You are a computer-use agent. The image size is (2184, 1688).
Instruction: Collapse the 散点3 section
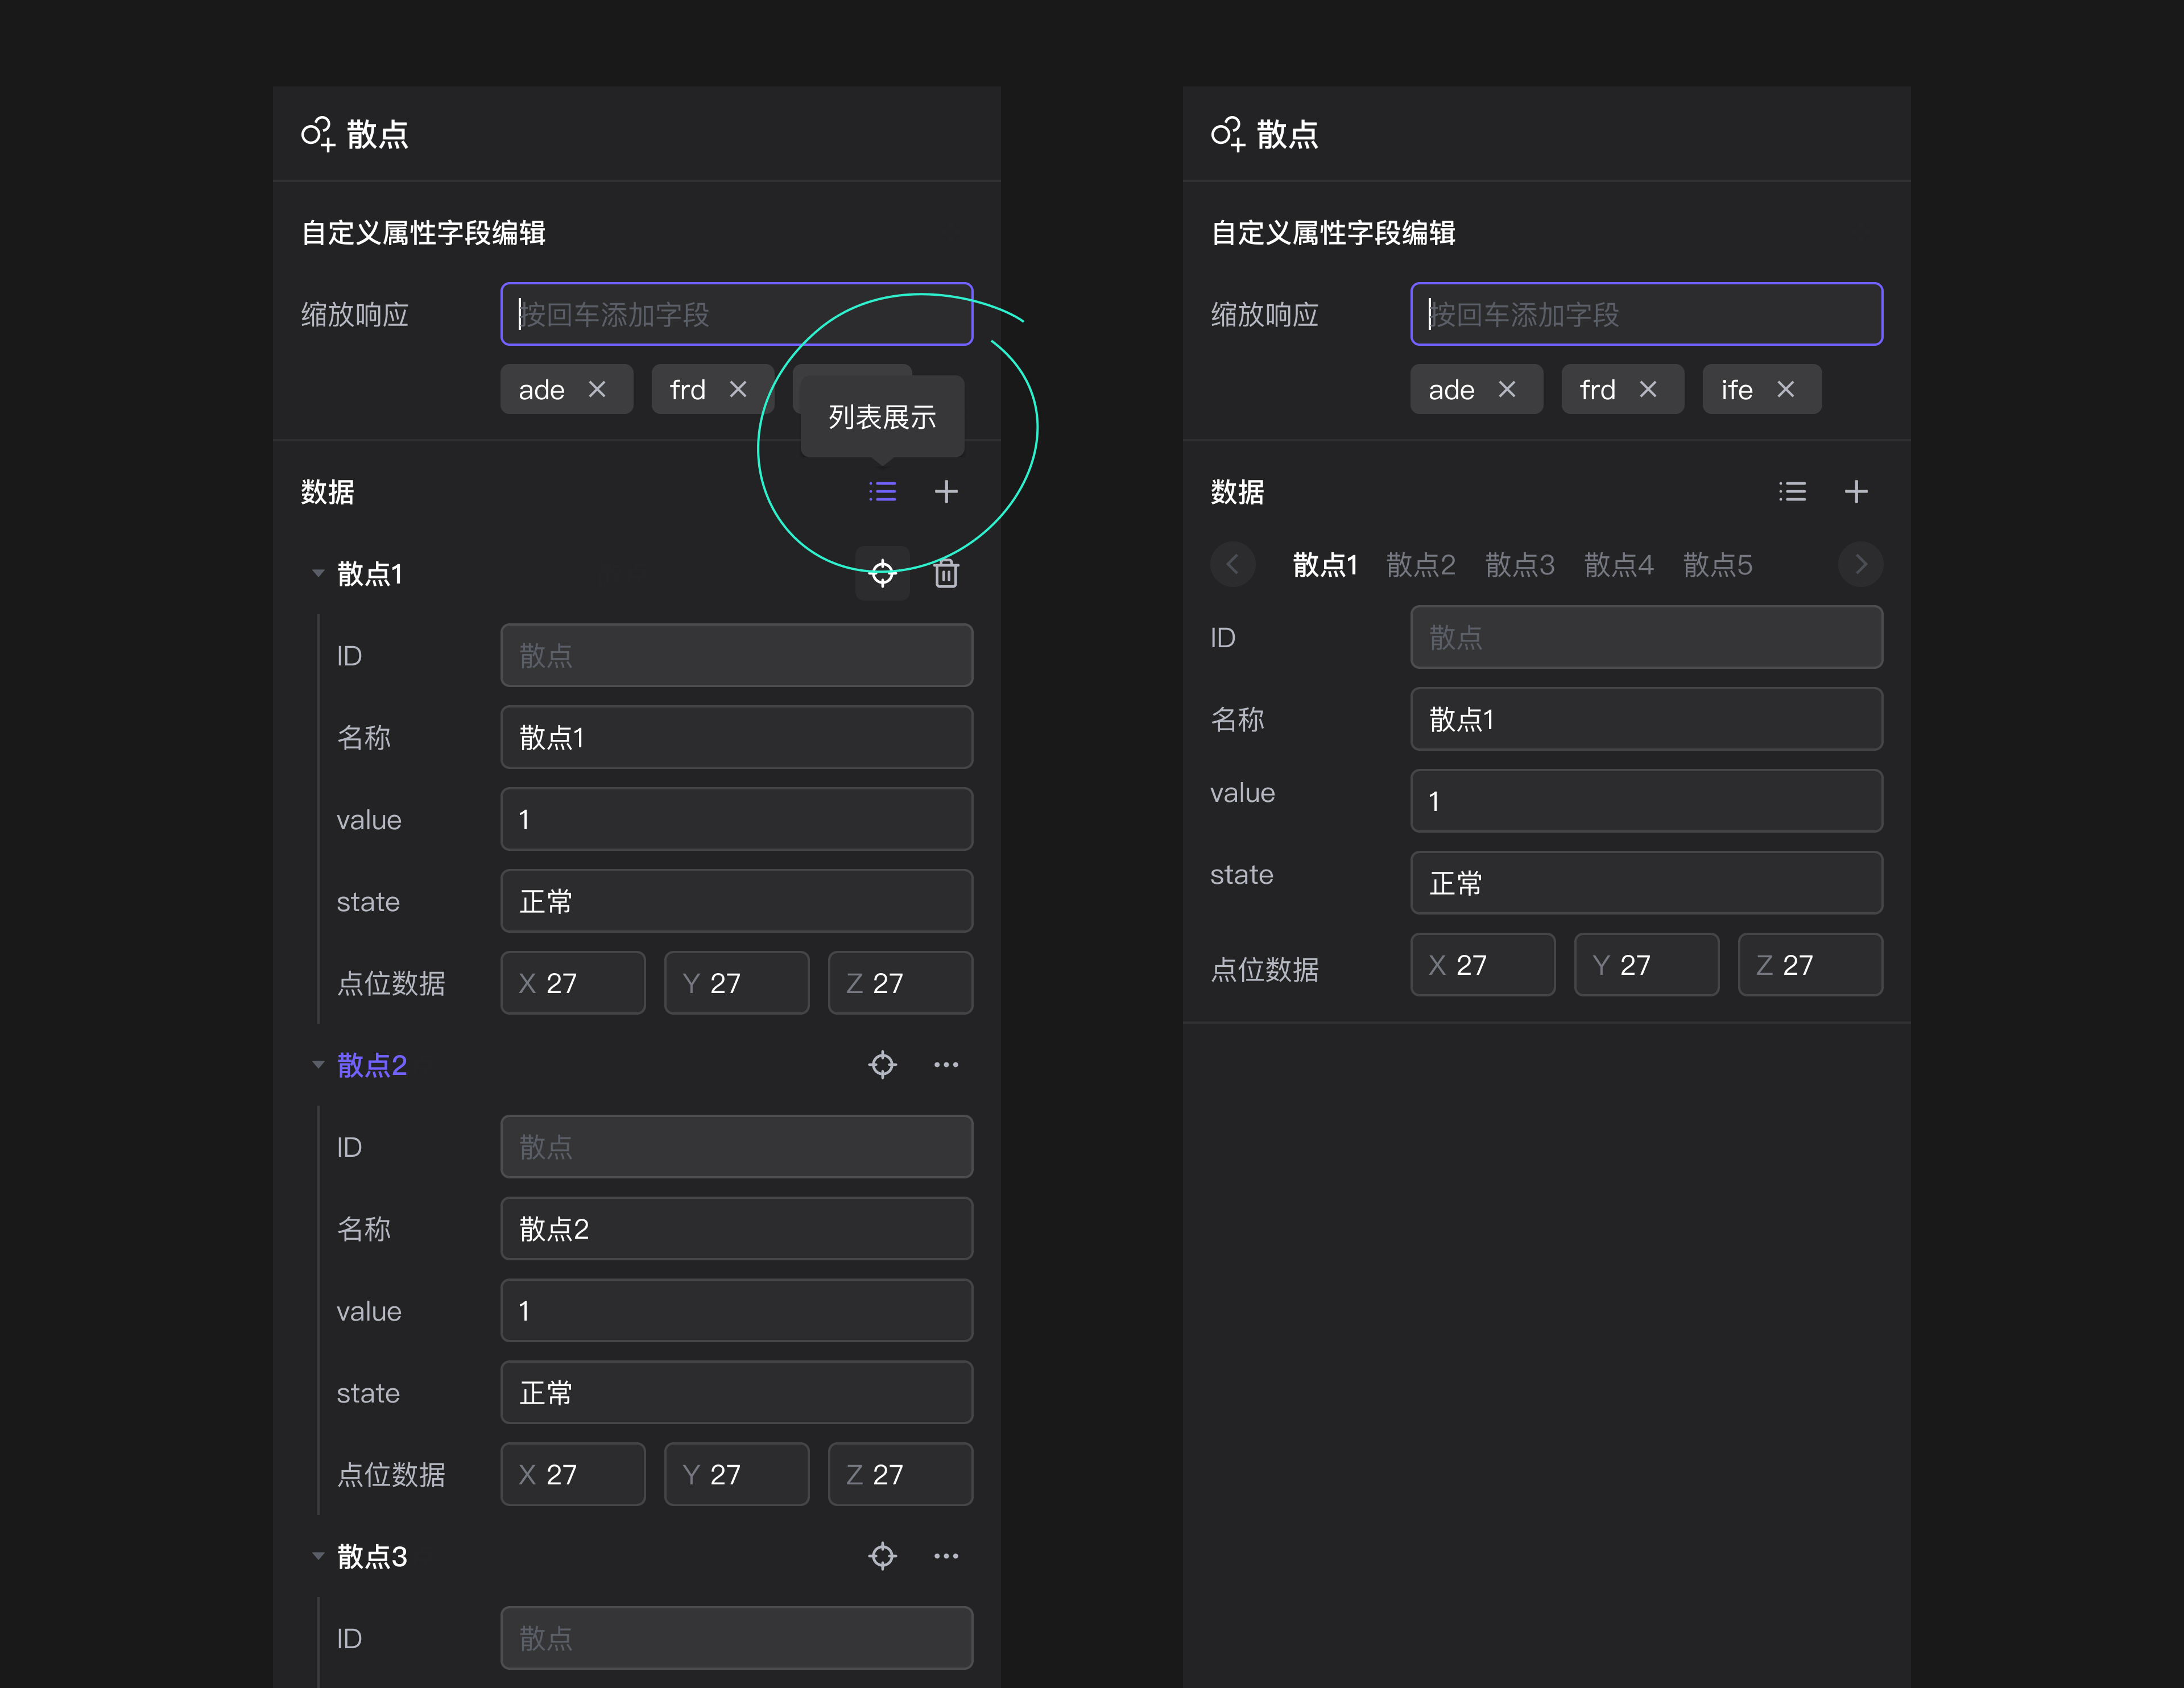coord(318,1556)
